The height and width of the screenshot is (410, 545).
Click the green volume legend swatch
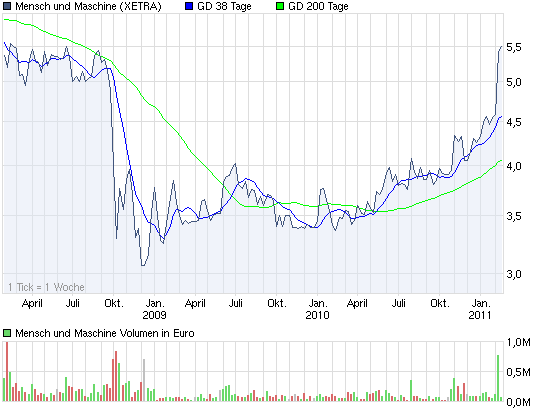(x=7, y=333)
